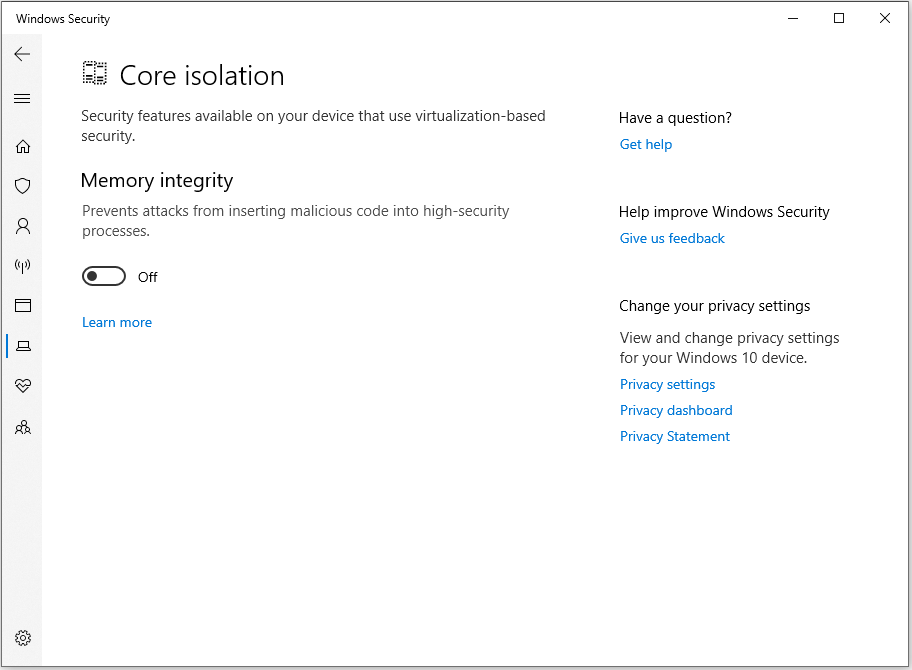Open Firewall & network protection icon
Viewport: 912px width, 670px height.
22,266
